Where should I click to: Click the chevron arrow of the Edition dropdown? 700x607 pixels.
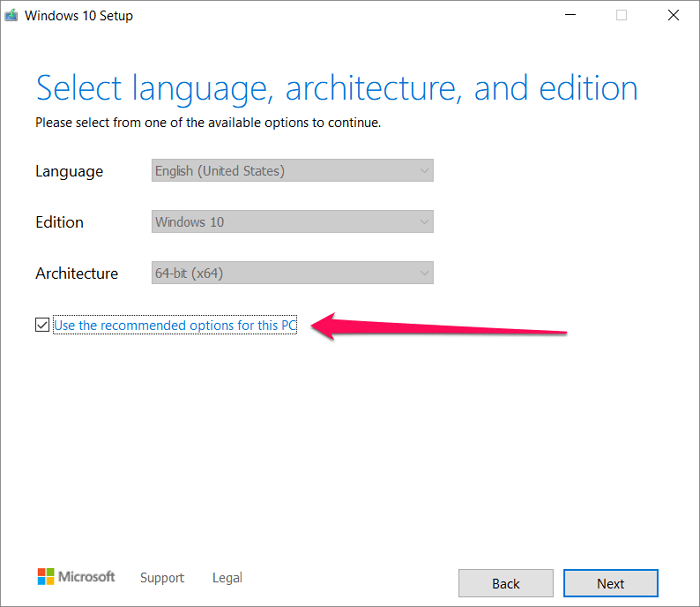click(x=424, y=222)
